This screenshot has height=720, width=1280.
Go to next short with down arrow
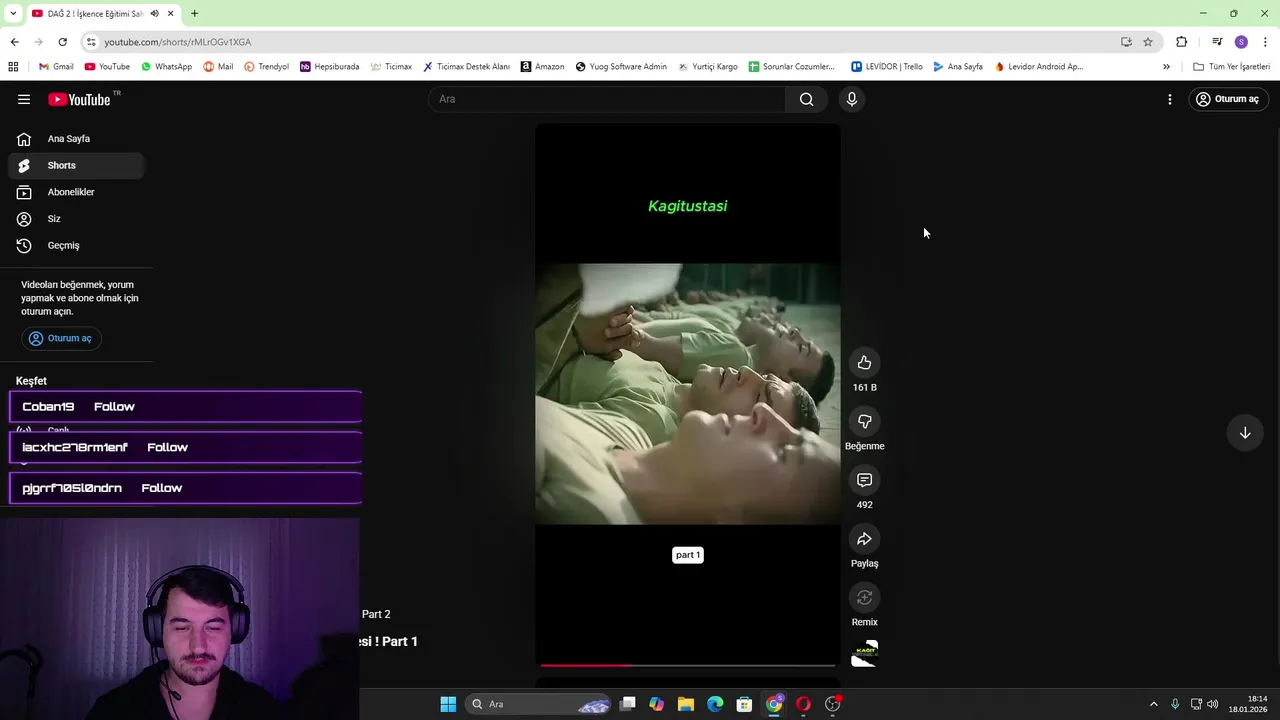(x=1245, y=433)
